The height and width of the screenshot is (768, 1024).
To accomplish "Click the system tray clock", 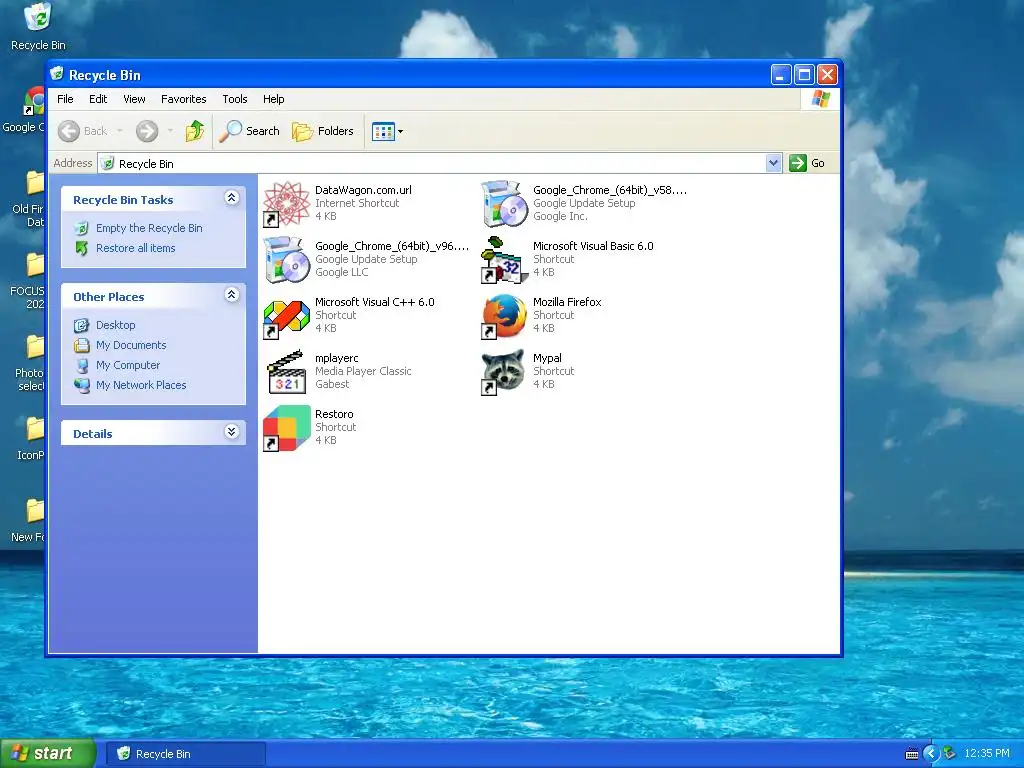I will coord(986,754).
